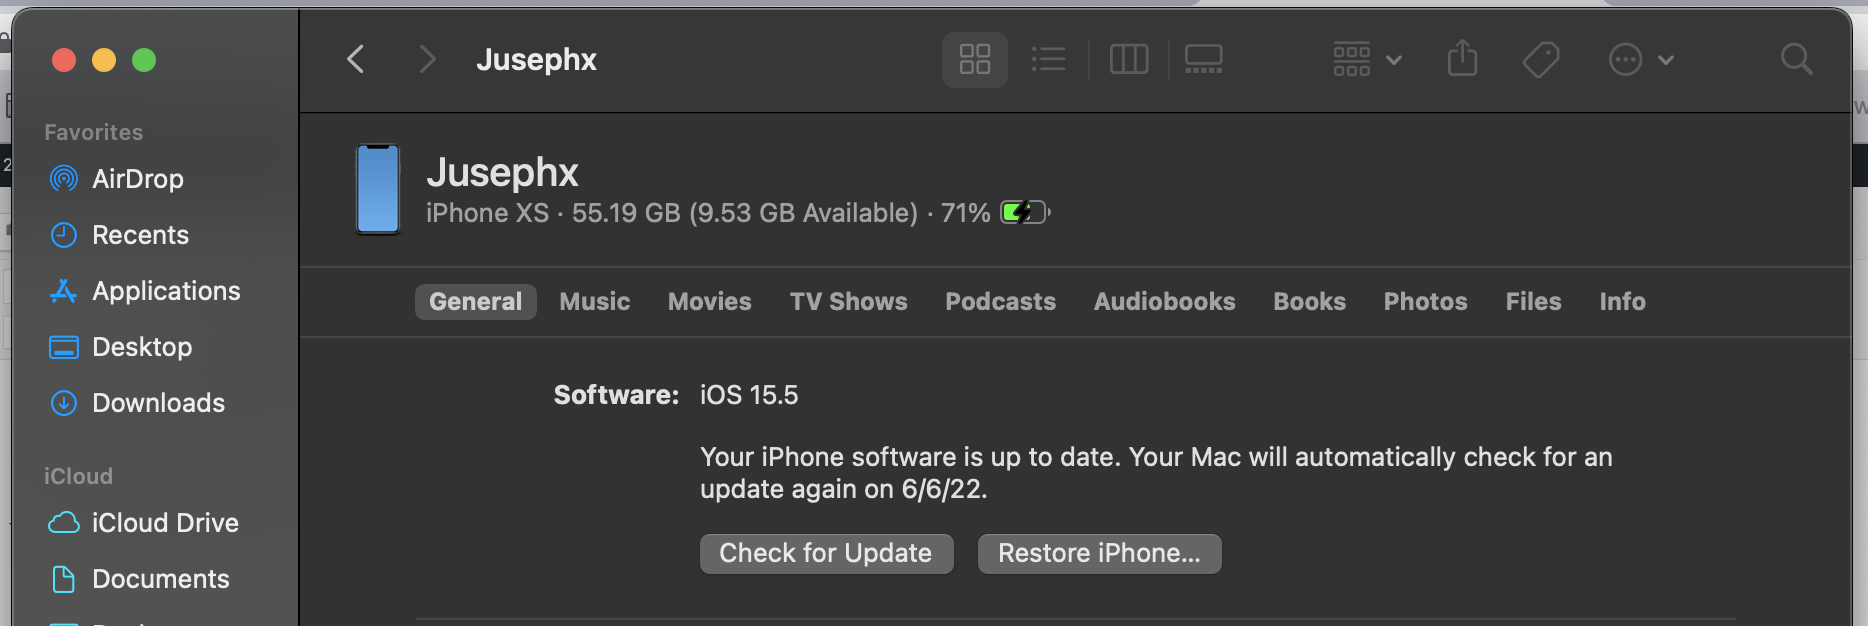Image resolution: width=1868 pixels, height=626 pixels.
Task: Switch to list view in toolbar
Action: pos(1048,60)
